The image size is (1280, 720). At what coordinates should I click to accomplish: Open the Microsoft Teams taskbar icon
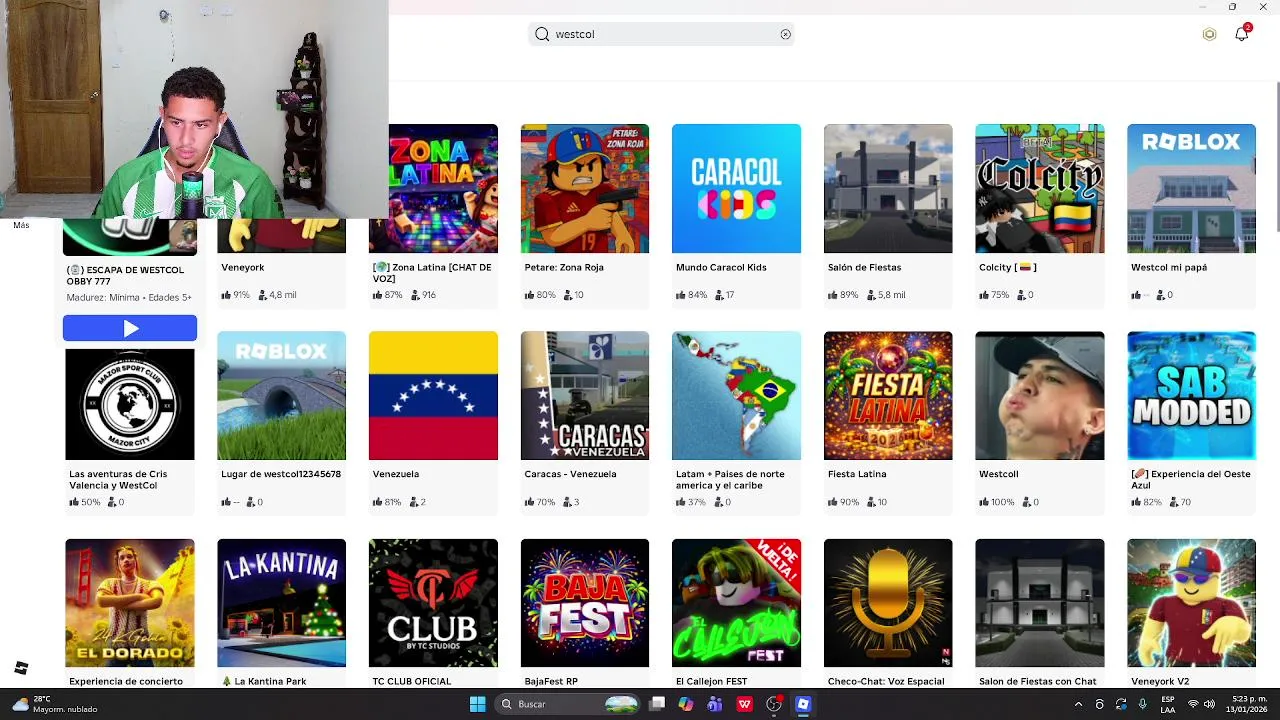tap(715, 704)
